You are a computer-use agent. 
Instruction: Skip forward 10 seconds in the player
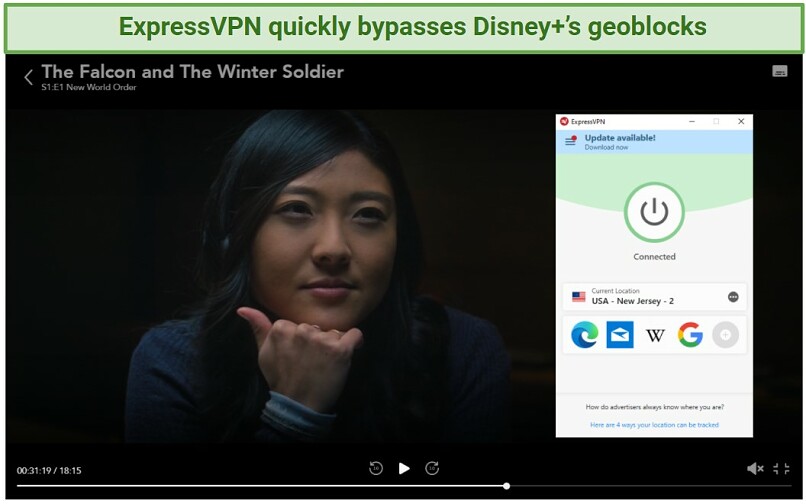coord(432,468)
